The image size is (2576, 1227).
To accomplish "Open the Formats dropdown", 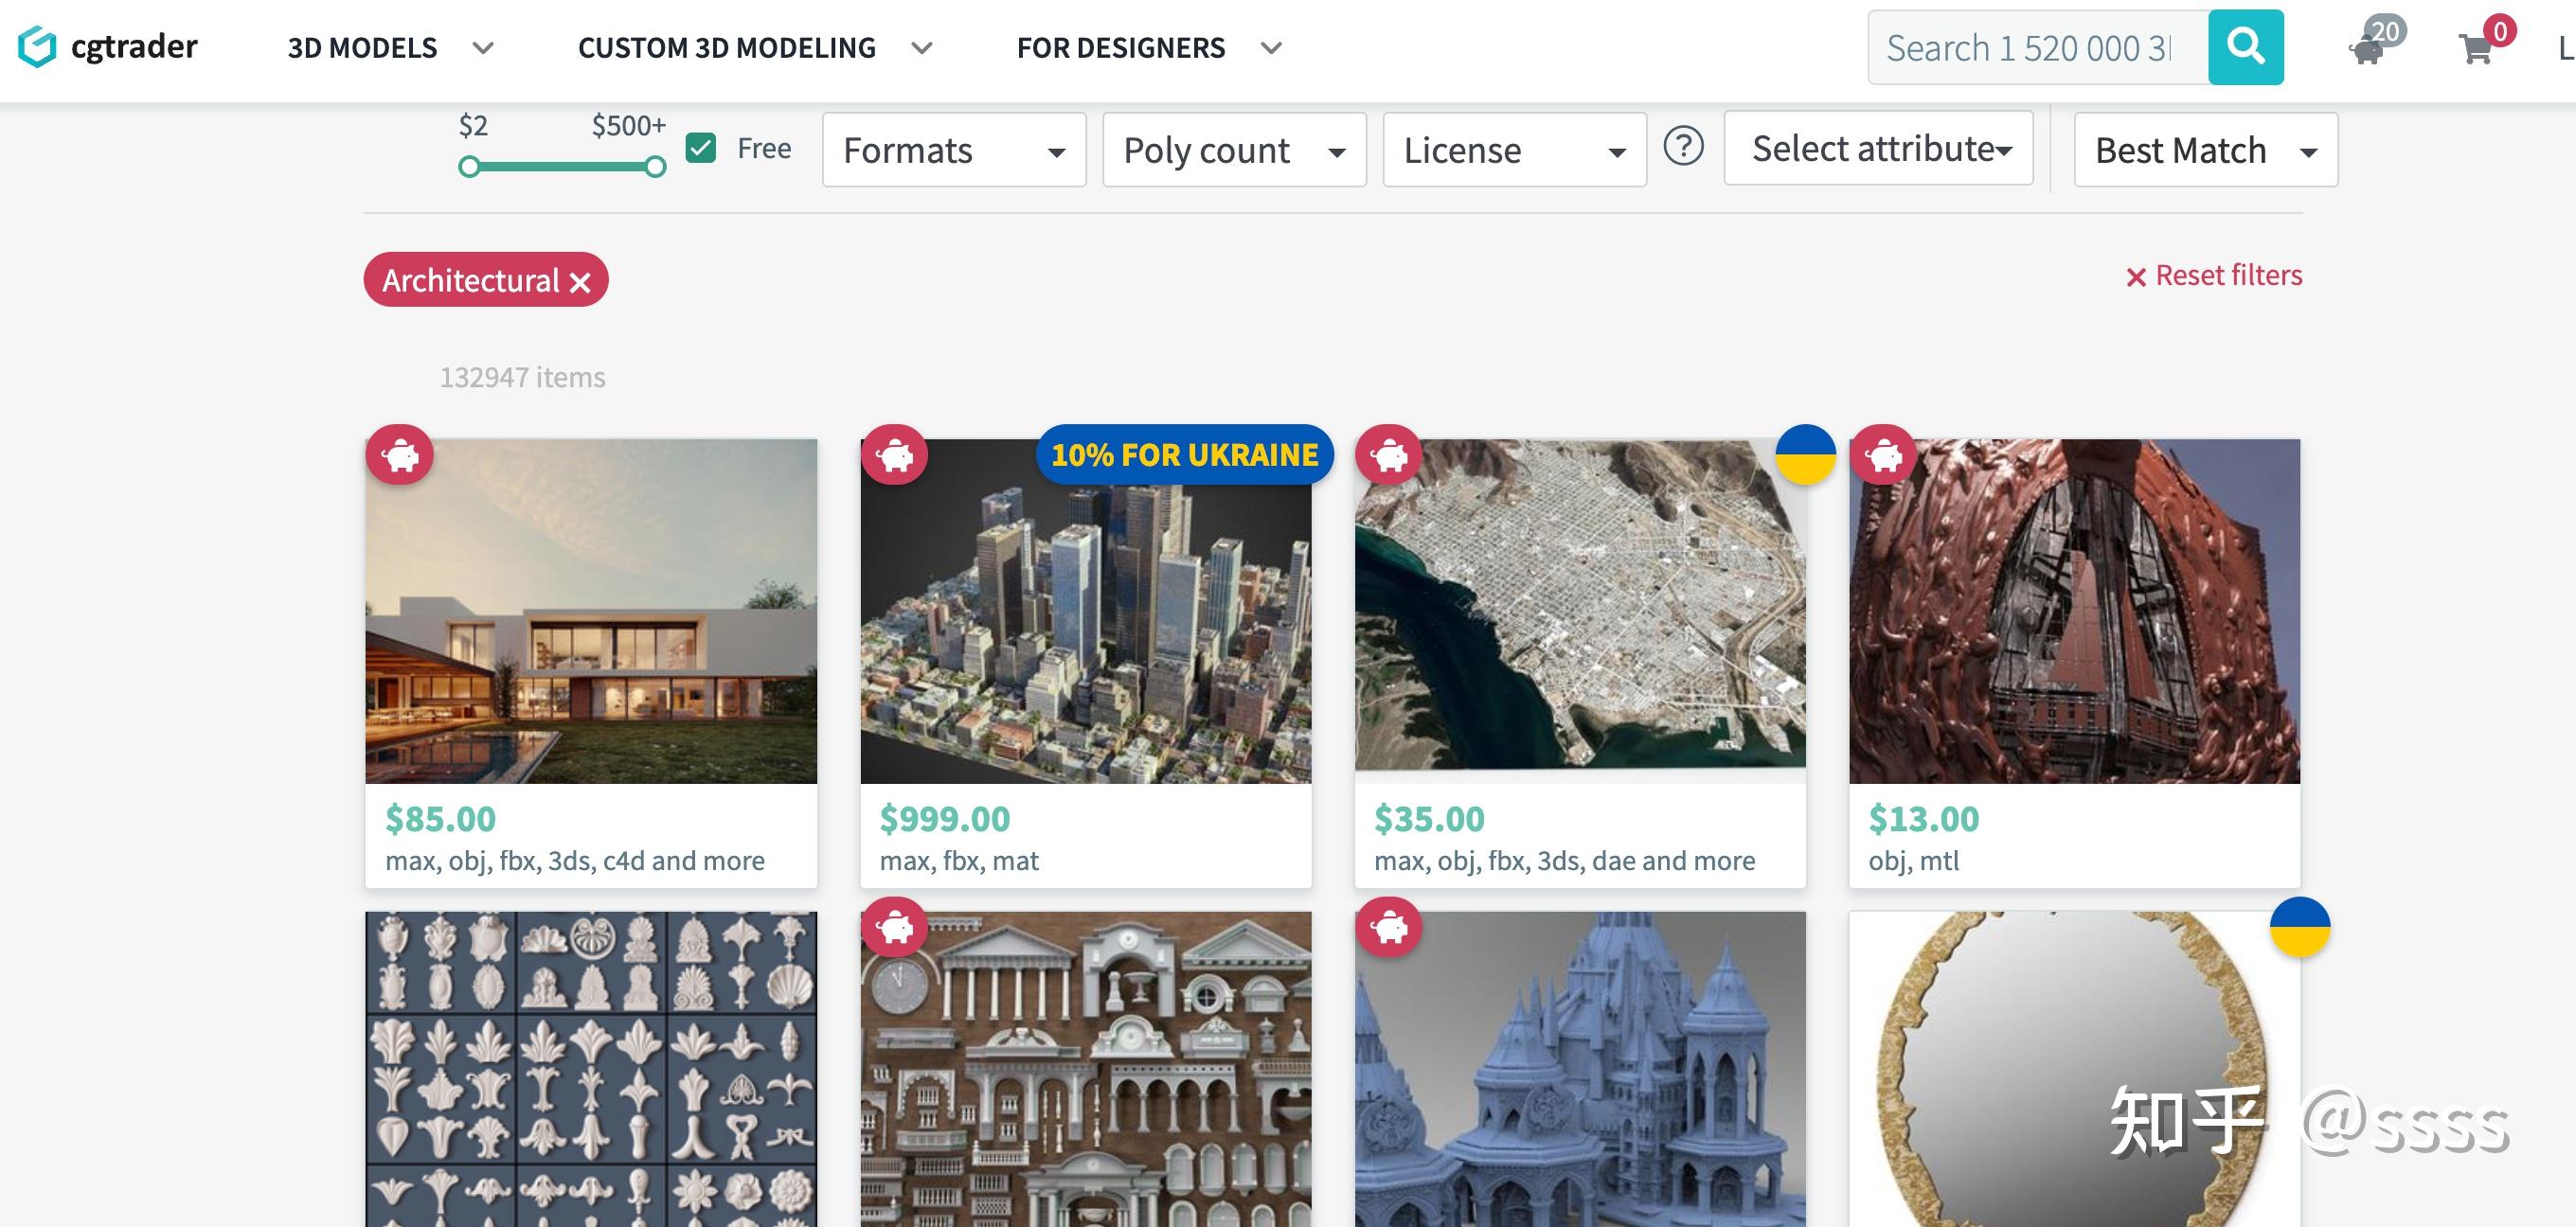I will pyautogui.click(x=953, y=150).
